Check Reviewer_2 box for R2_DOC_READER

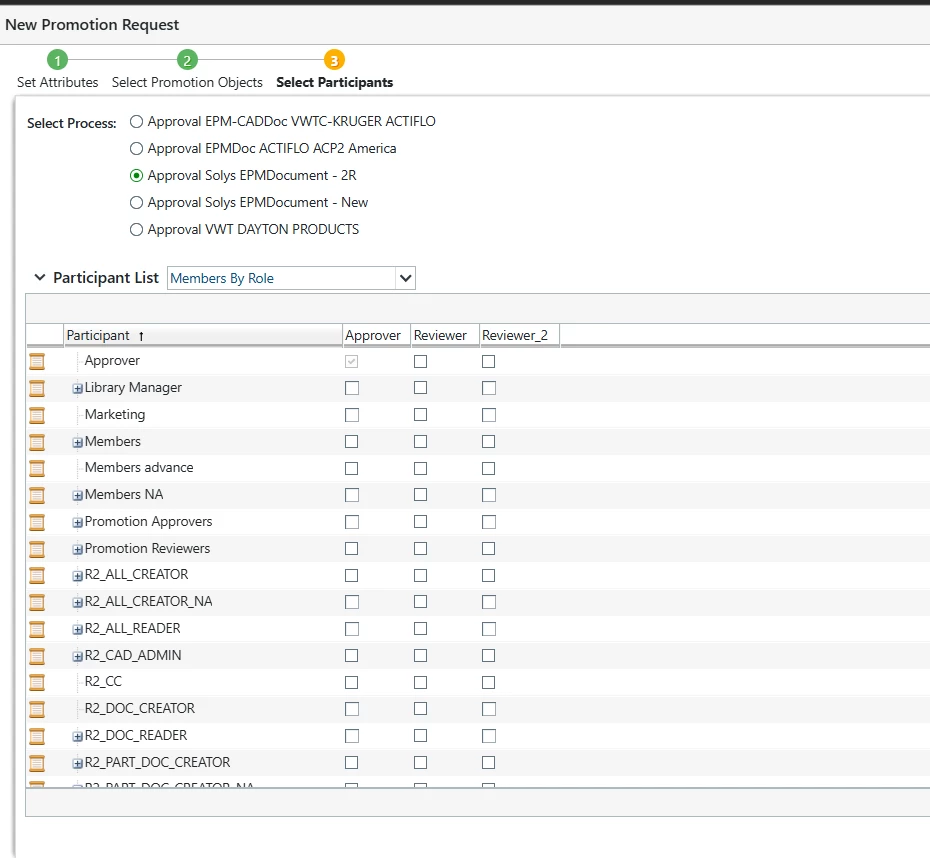point(489,736)
